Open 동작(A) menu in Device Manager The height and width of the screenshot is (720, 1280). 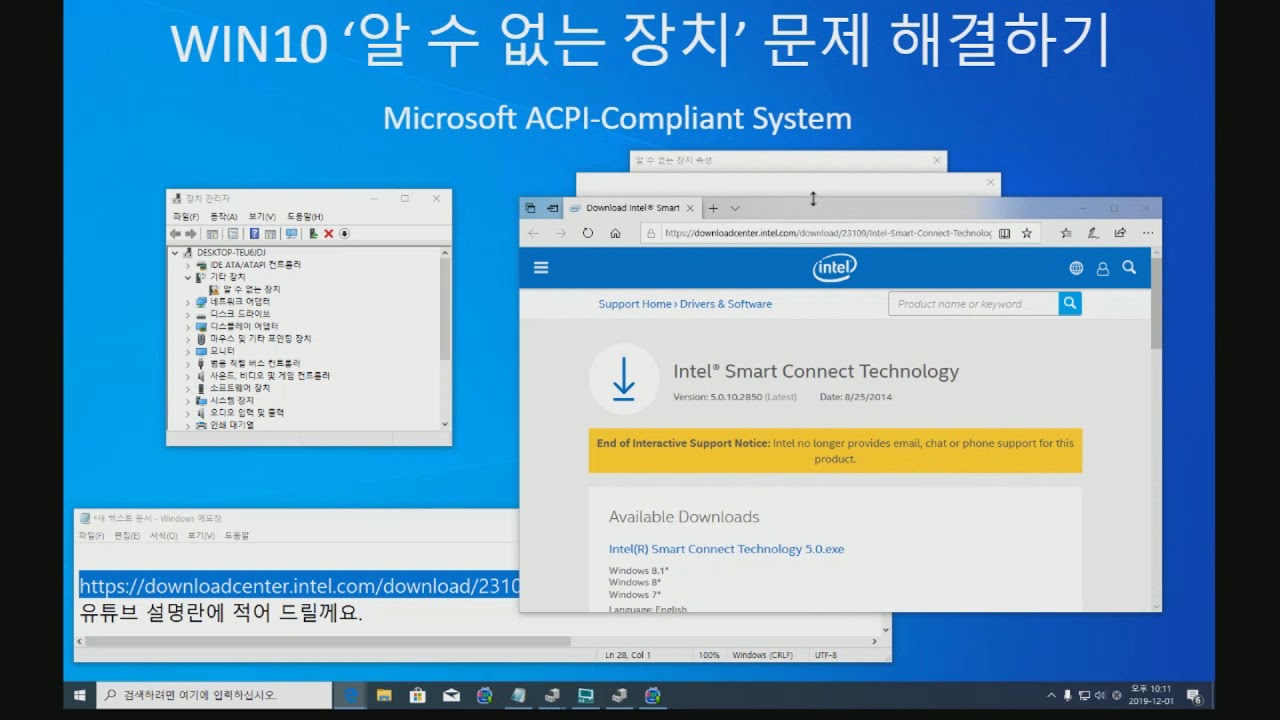pos(224,216)
